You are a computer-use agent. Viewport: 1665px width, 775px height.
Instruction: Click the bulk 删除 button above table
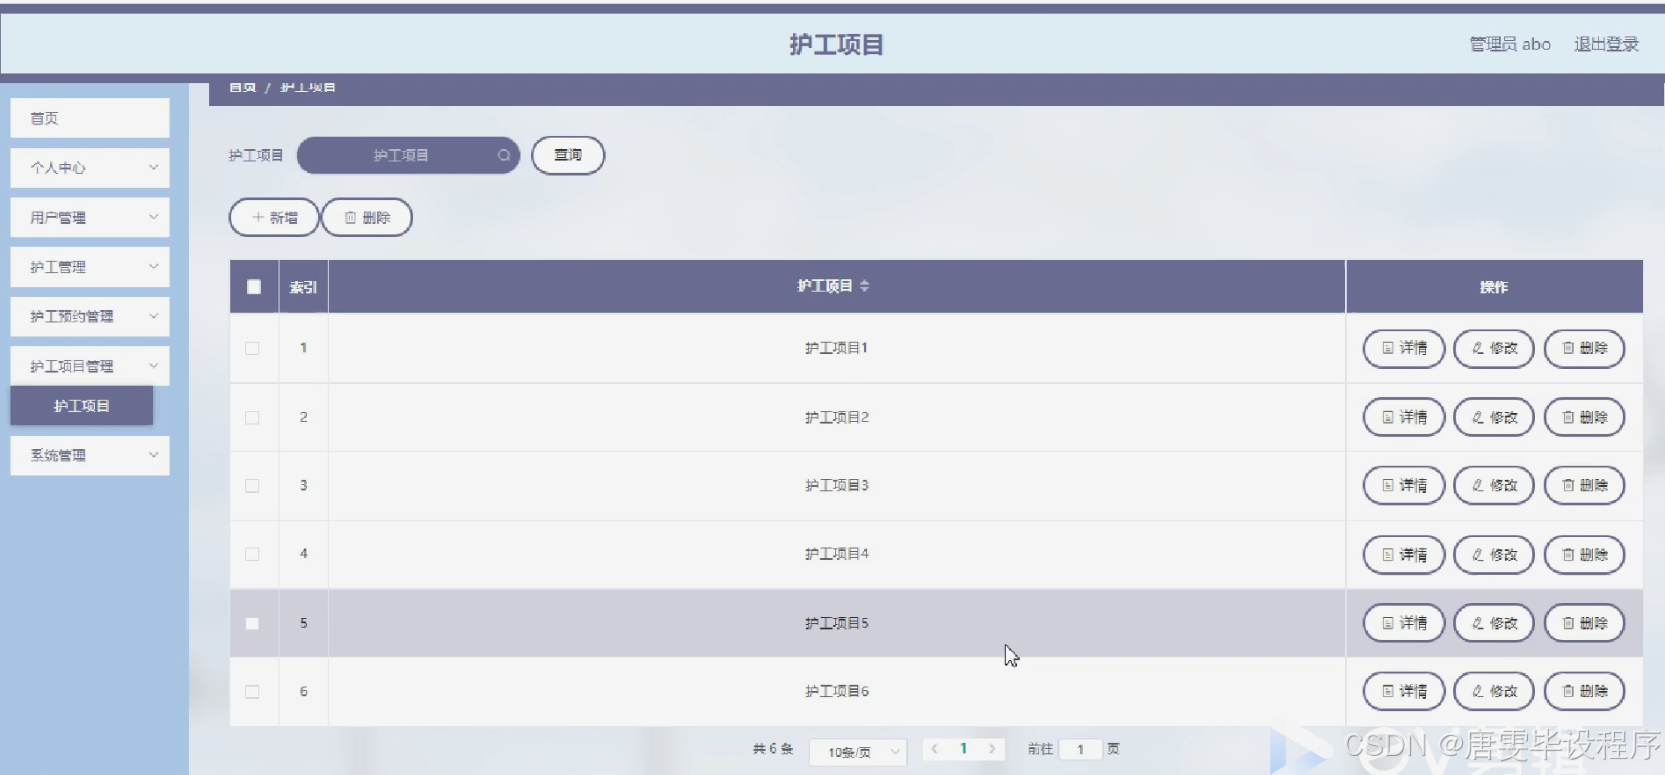[x=367, y=217]
